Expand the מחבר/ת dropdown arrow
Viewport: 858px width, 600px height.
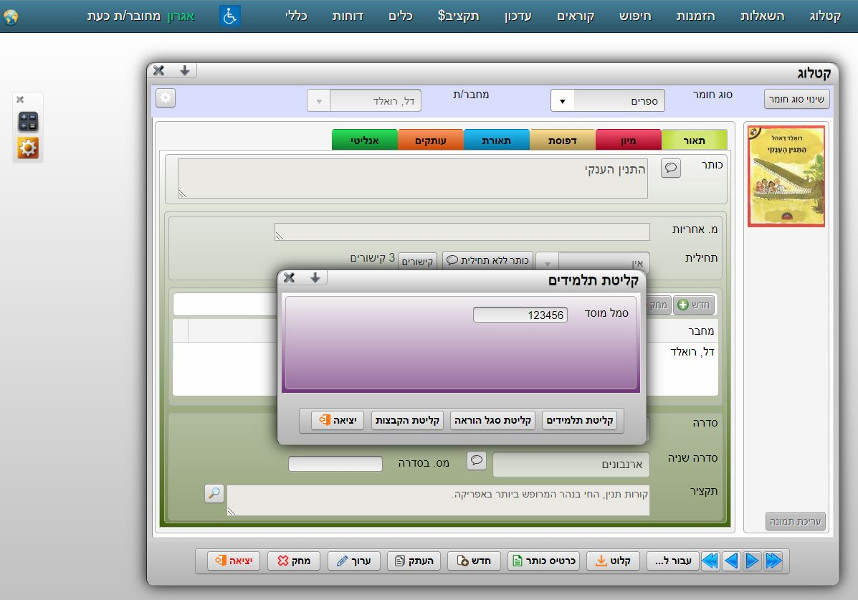[318, 101]
